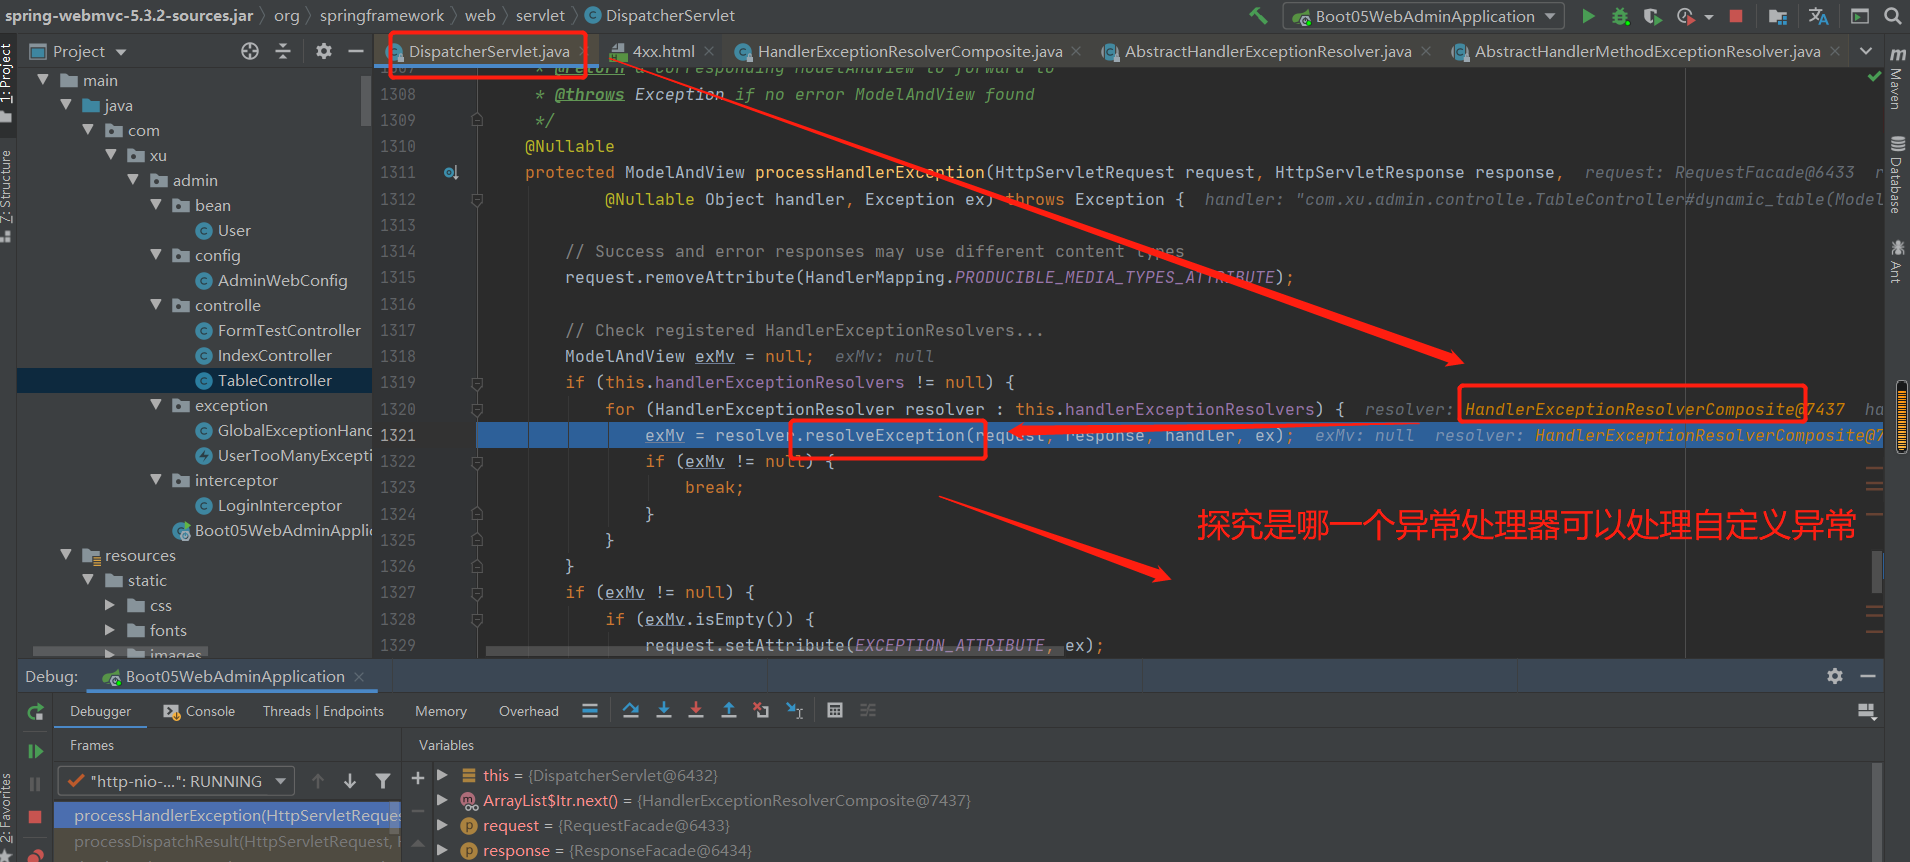The width and height of the screenshot is (1910, 862).
Task: Open Overhead tab in debug panel
Action: [x=529, y=711]
